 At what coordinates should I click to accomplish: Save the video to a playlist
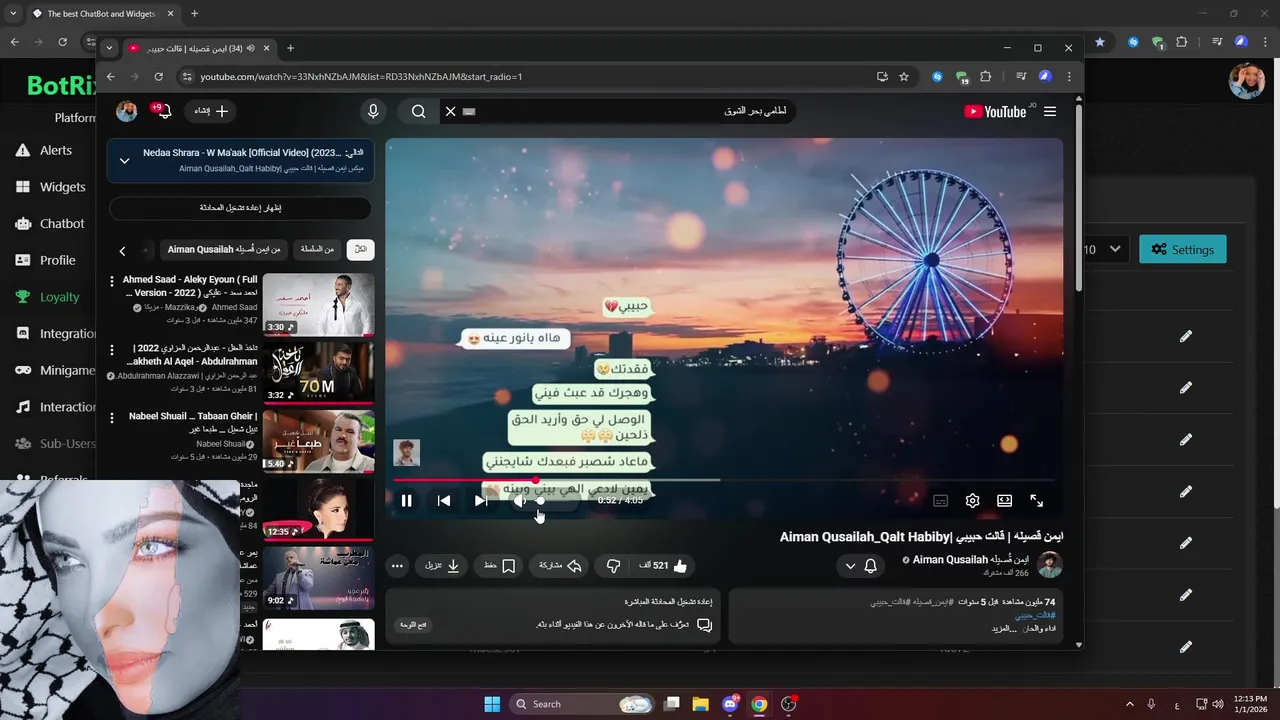[x=499, y=566]
